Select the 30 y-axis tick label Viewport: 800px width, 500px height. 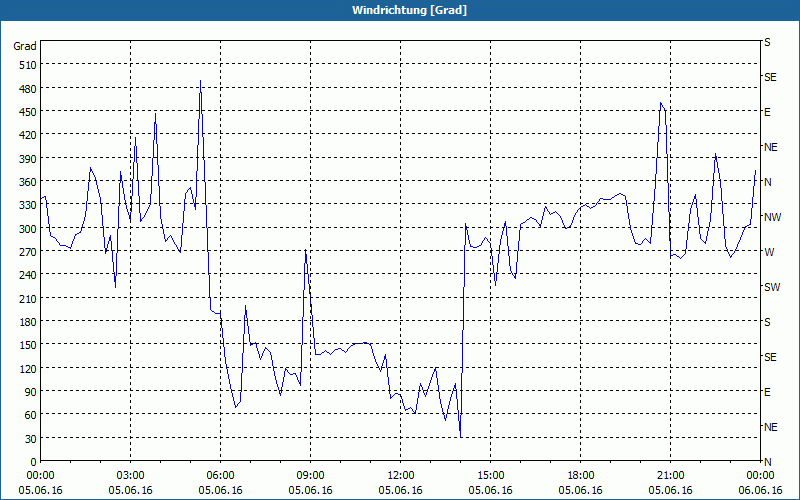pyautogui.click(x=31, y=439)
